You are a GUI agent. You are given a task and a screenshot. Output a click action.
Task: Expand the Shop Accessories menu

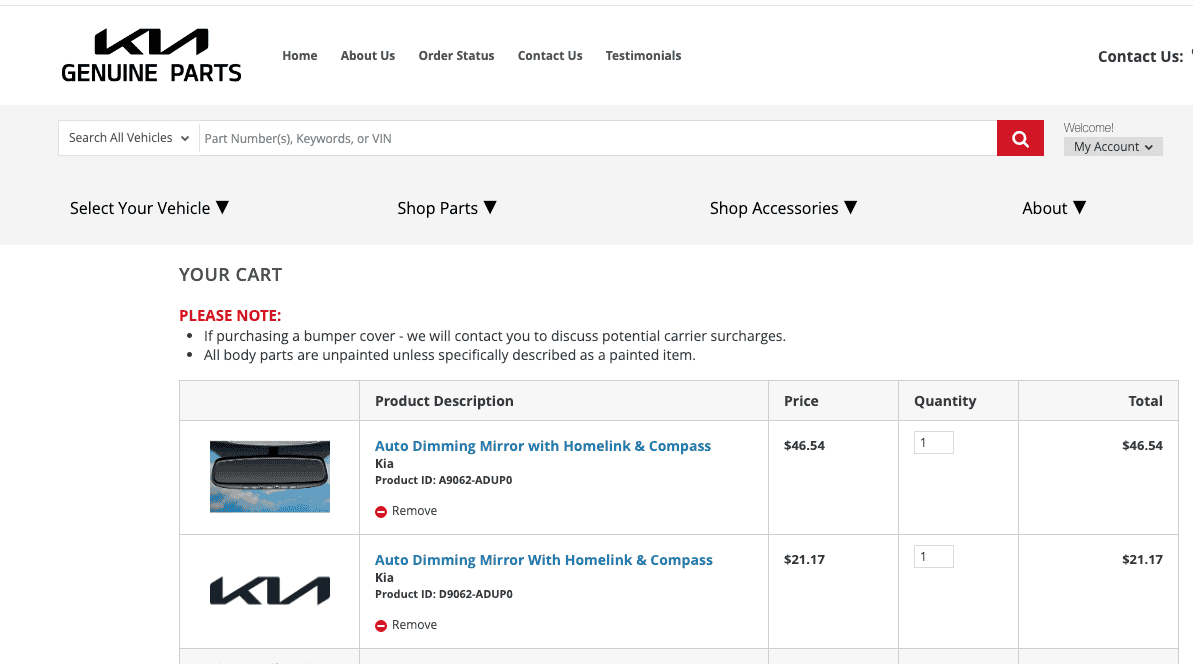(784, 208)
